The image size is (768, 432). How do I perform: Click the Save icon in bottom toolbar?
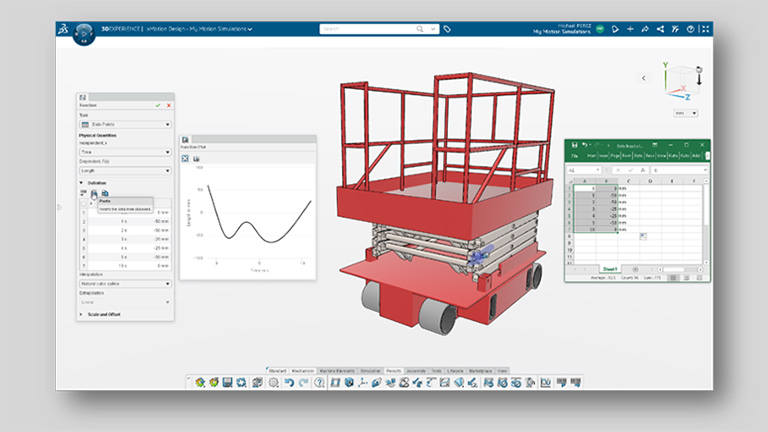click(227, 383)
